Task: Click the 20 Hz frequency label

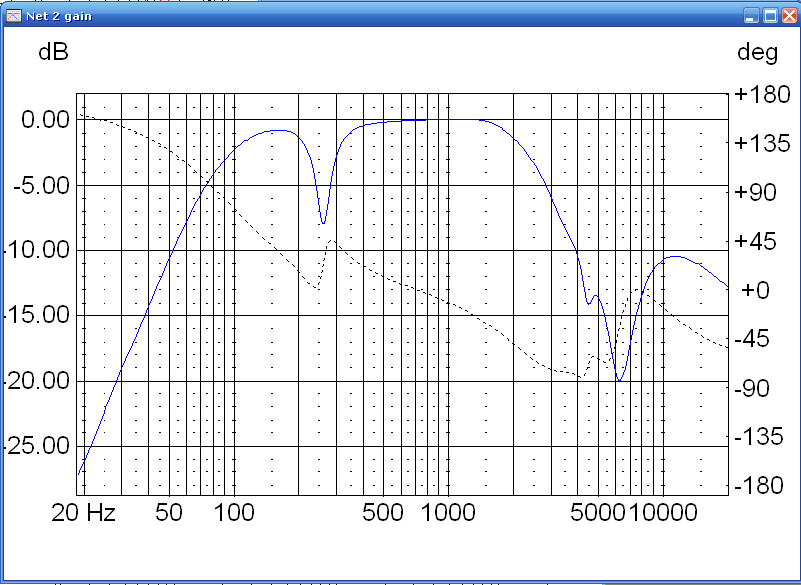Action: click(x=84, y=512)
